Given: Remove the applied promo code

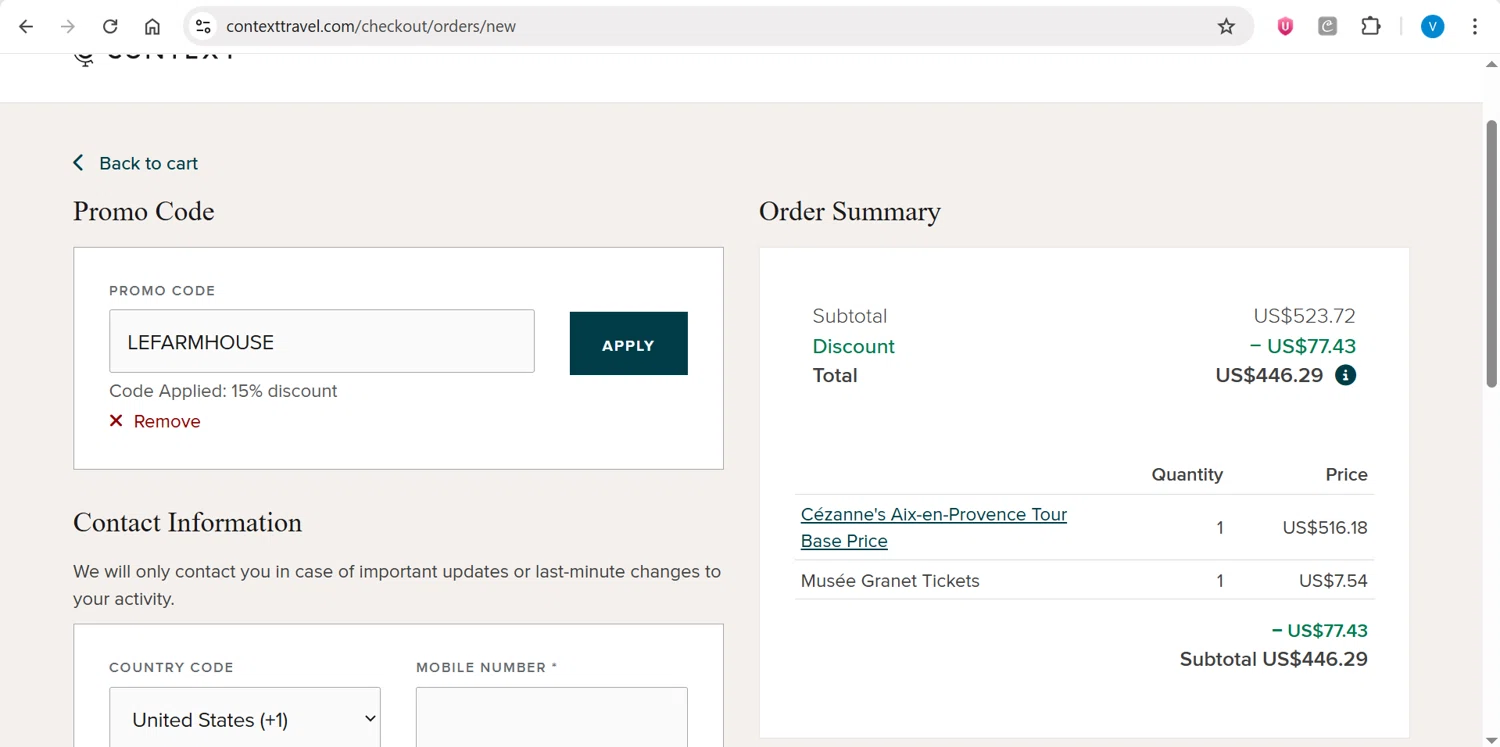Looking at the screenshot, I should point(166,421).
